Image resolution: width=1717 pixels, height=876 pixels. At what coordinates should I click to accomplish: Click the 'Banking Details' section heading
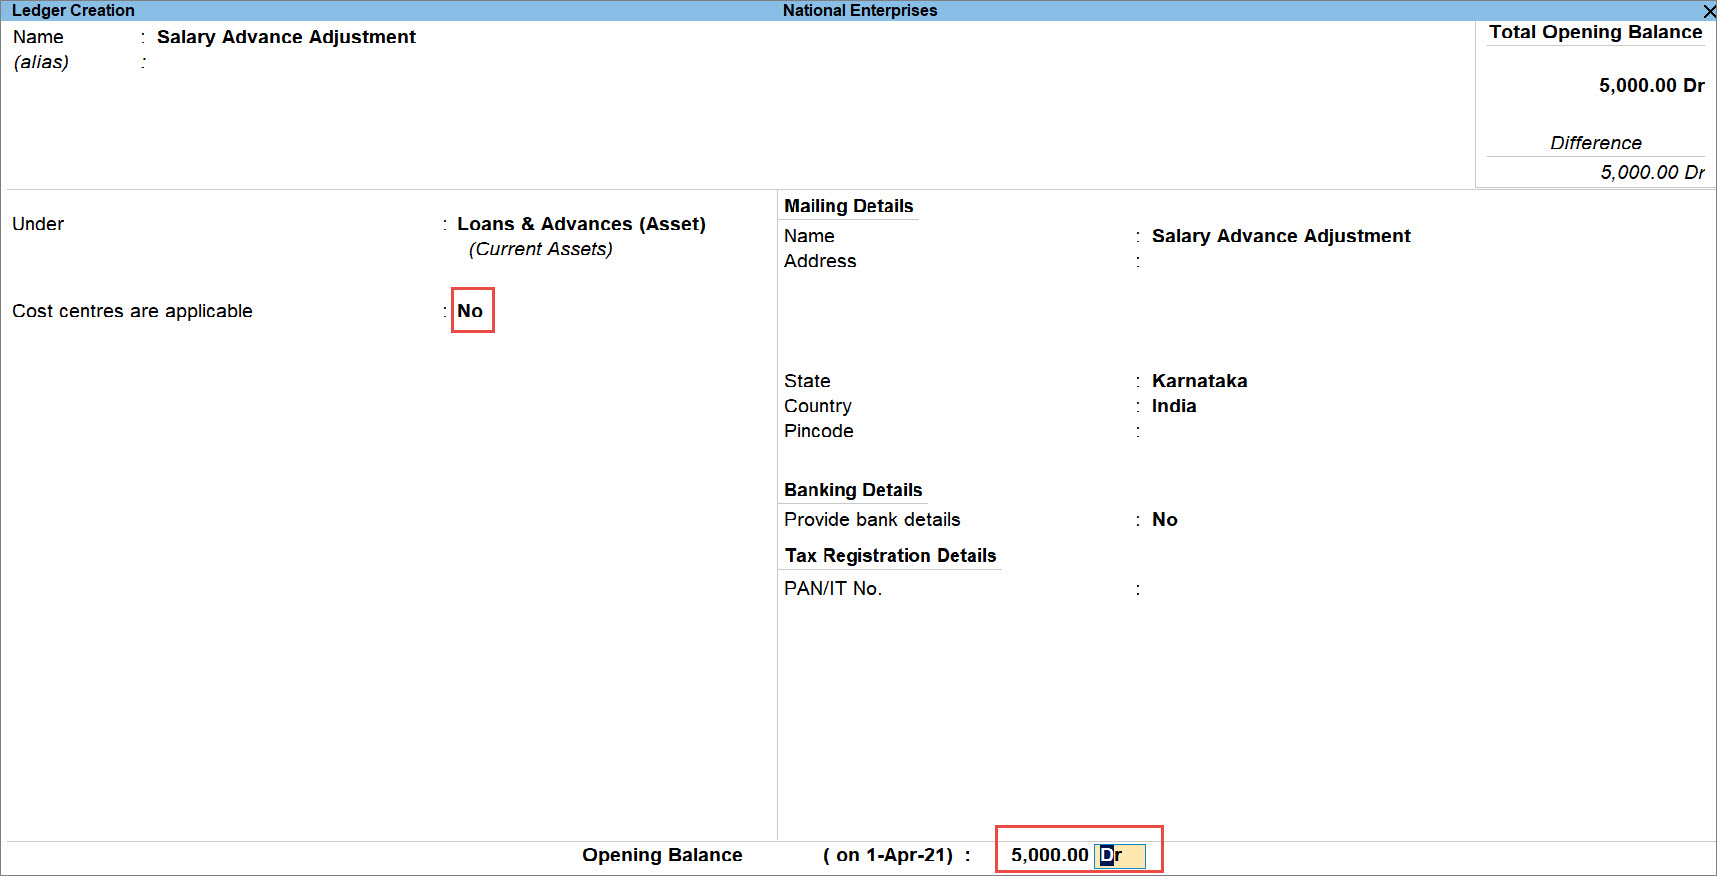(x=853, y=490)
